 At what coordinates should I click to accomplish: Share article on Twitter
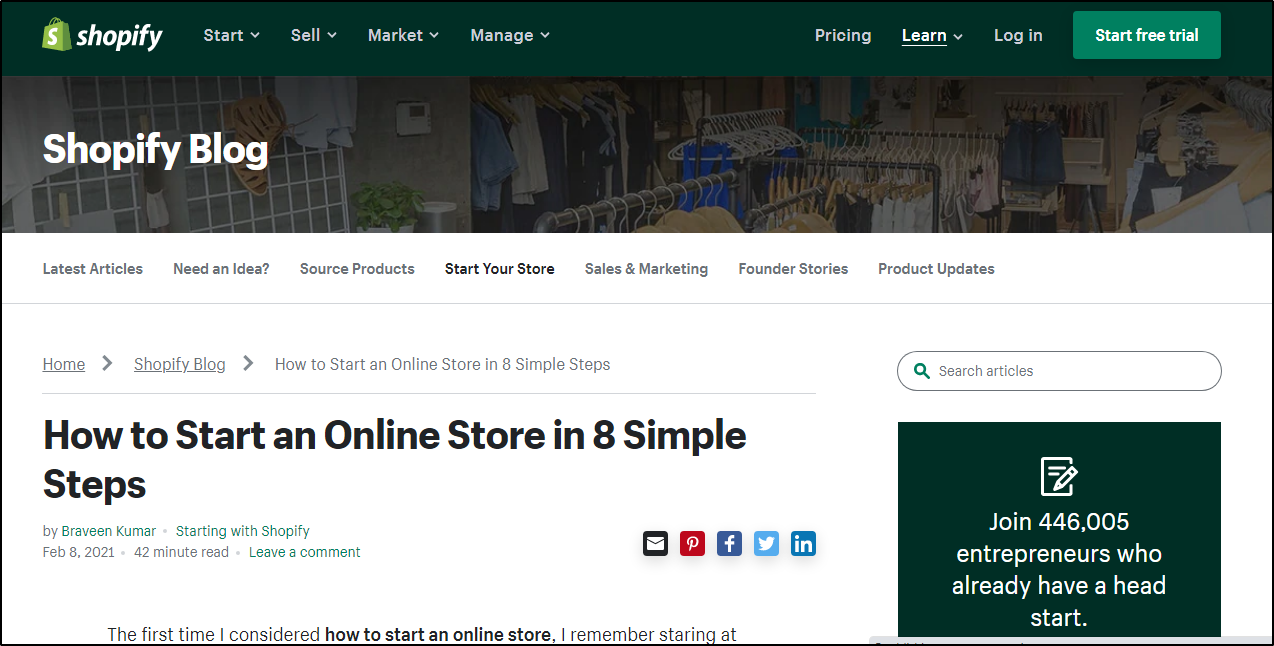pos(766,543)
